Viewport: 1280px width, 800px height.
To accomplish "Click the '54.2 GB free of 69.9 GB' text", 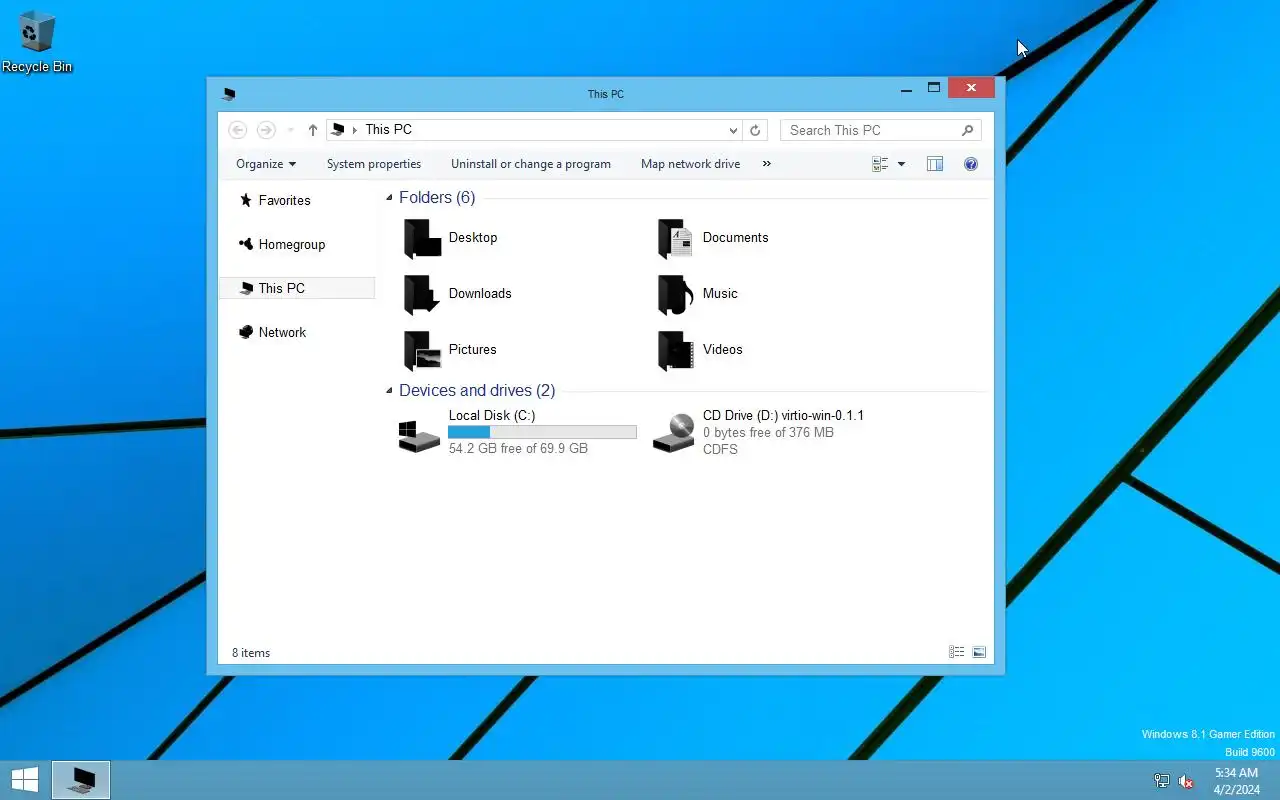I will coord(518,448).
